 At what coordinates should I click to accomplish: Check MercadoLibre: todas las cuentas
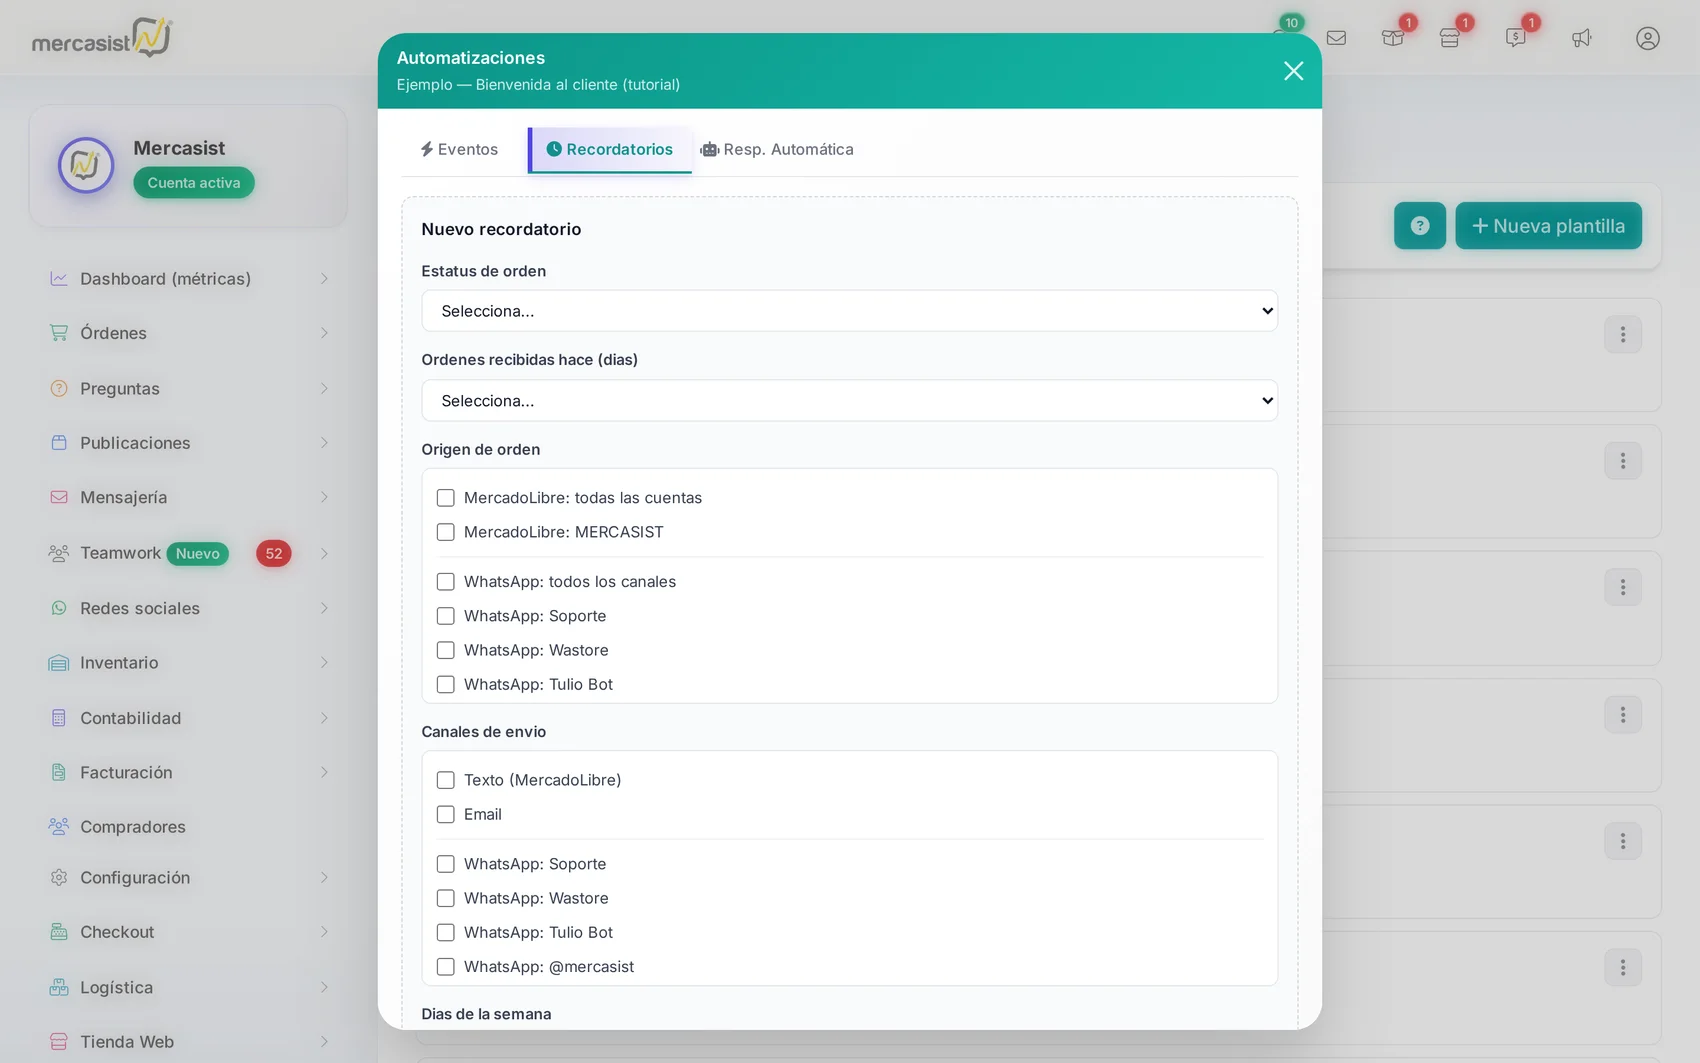tap(446, 498)
